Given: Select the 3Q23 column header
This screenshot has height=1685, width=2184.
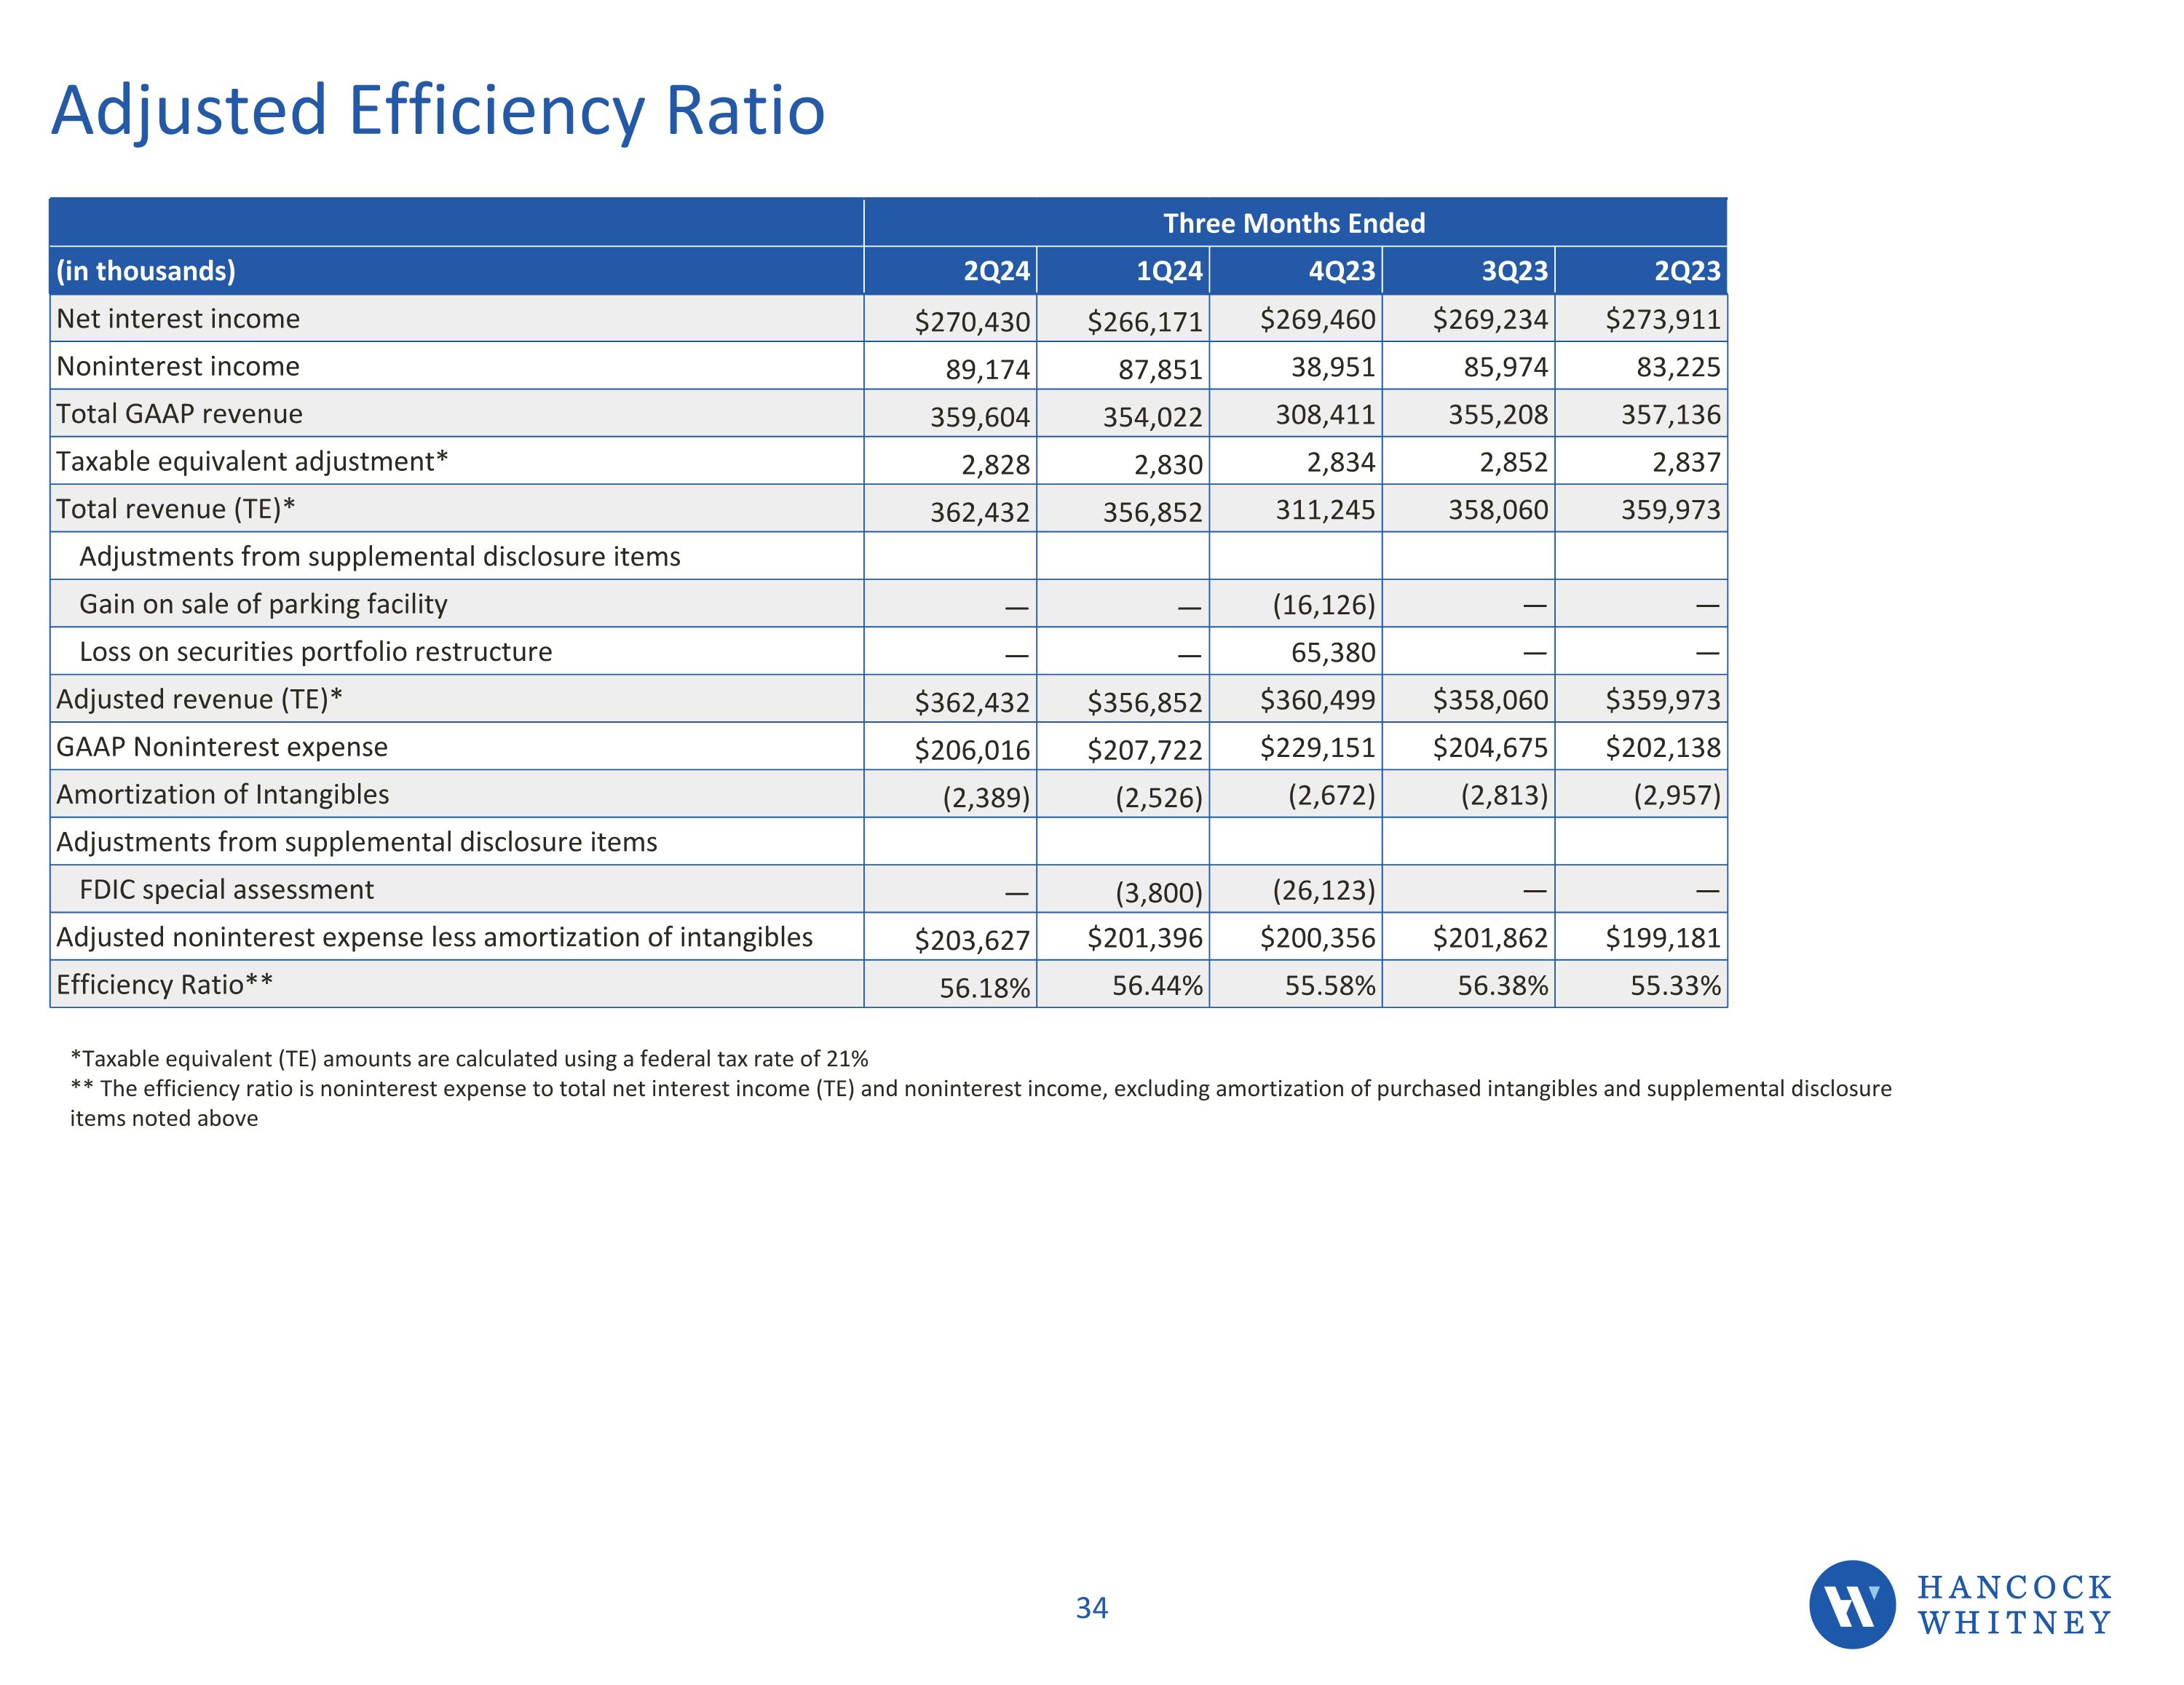Looking at the screenshot, I should [x=1514, y=271].
